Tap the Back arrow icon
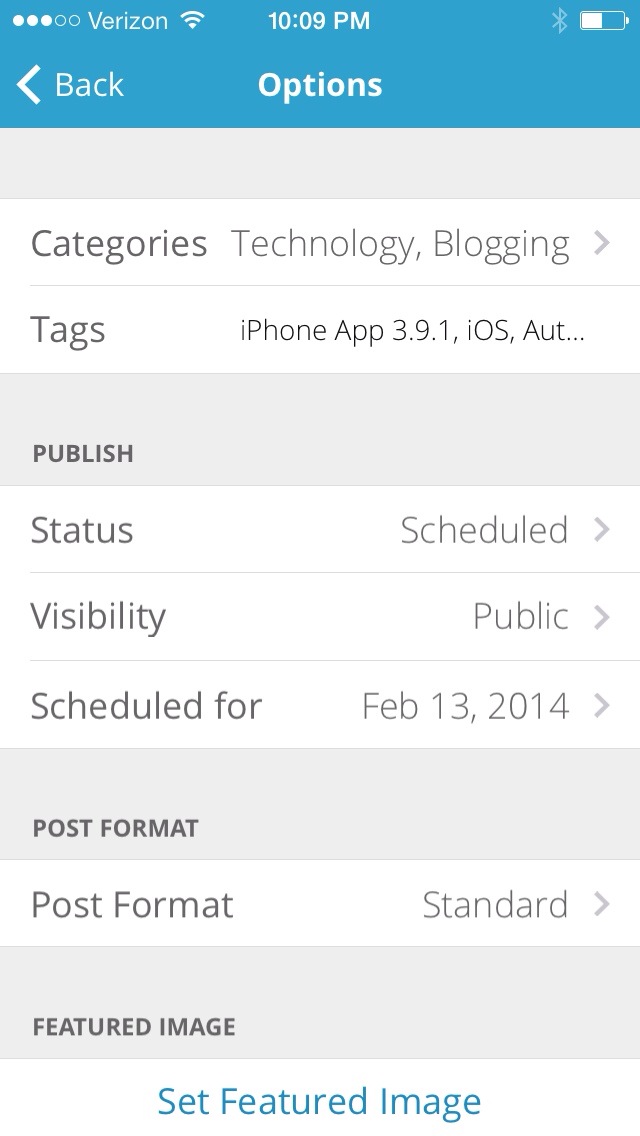The width and height of the screenshot is (640, 1136). (x=29, y=86)
